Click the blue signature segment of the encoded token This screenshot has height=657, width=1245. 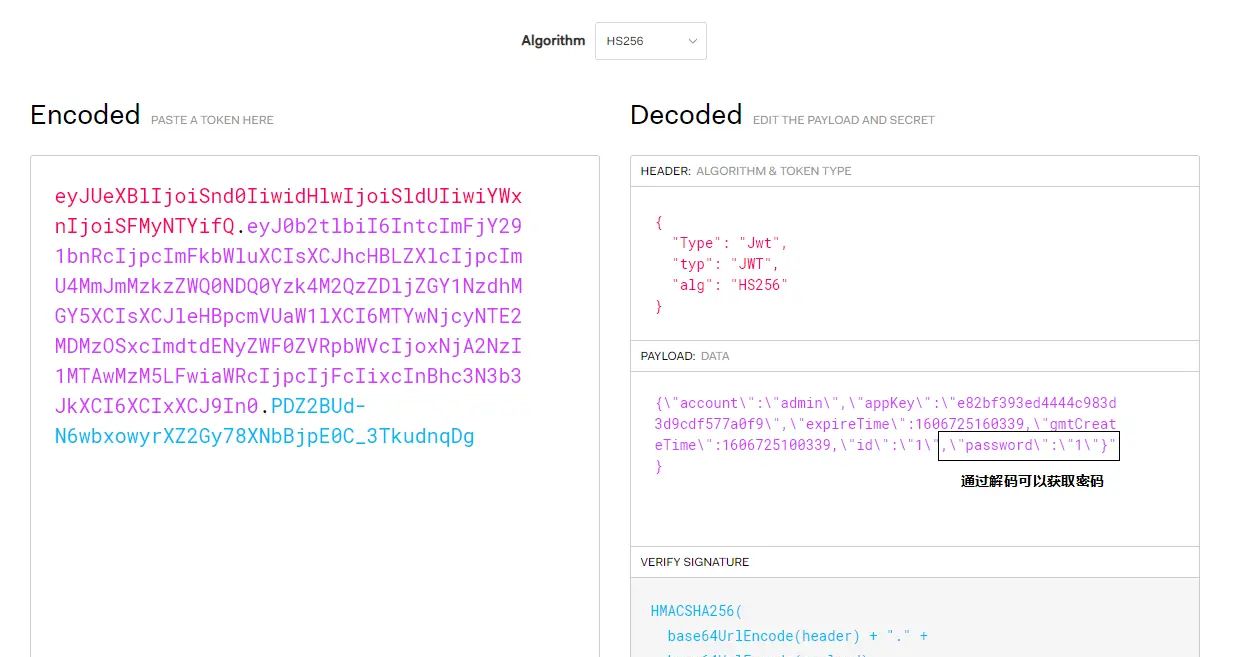pos(264,436)
